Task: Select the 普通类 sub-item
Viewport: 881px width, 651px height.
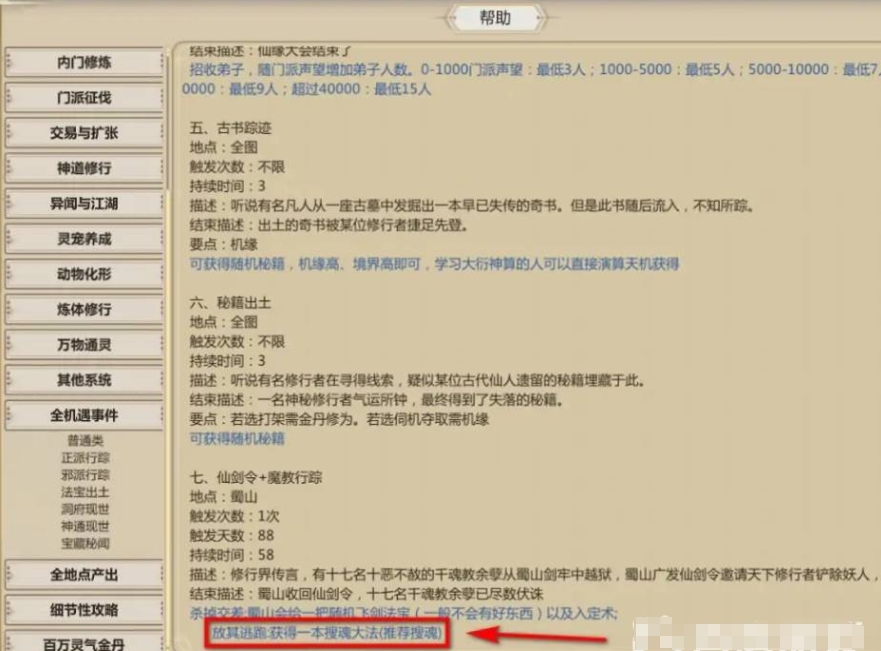Action: [85, 441]
